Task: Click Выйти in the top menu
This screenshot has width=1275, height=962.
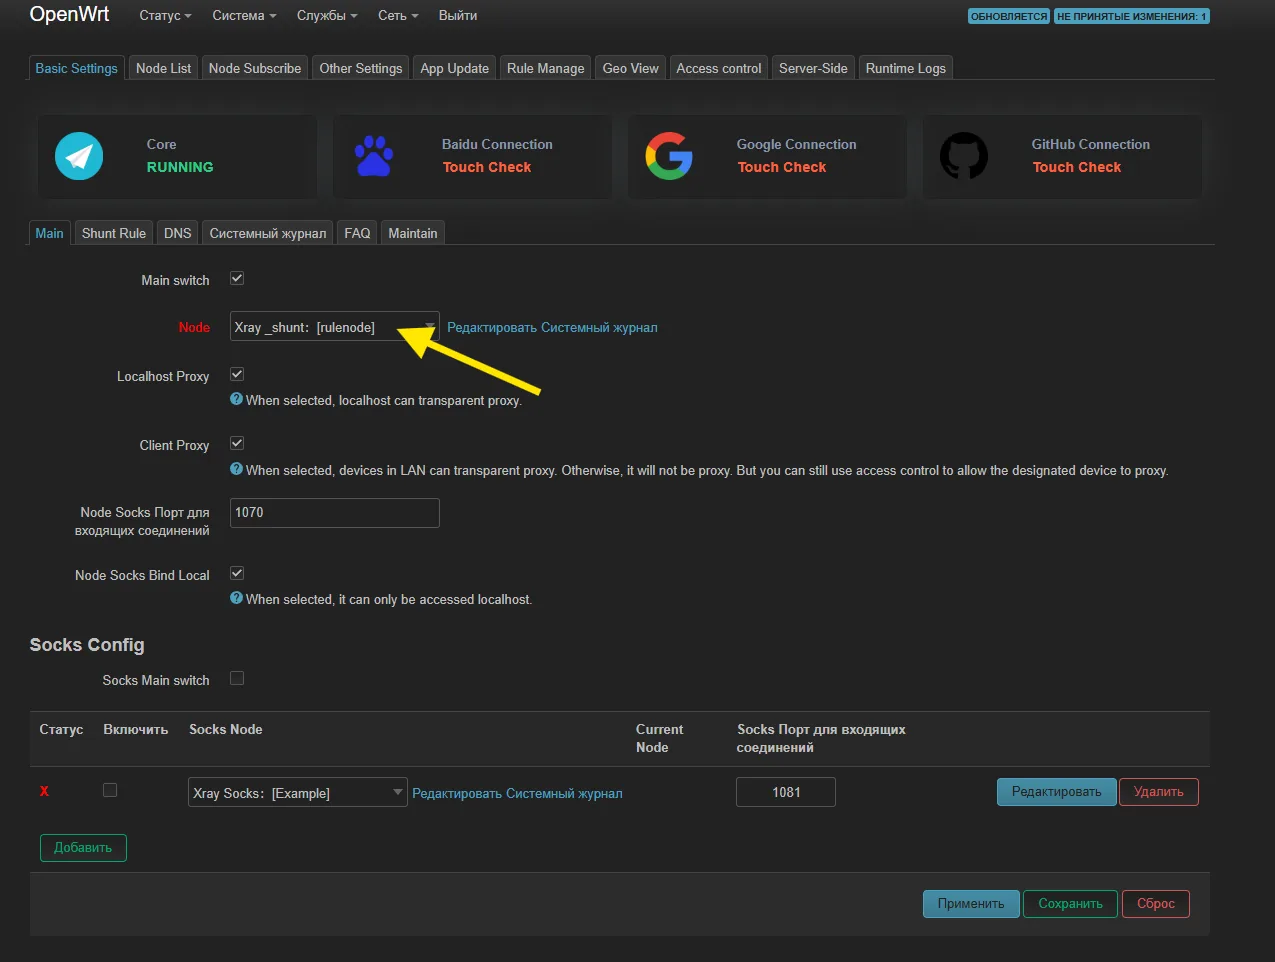Action: pyautogui.click(x=458, y=16)
